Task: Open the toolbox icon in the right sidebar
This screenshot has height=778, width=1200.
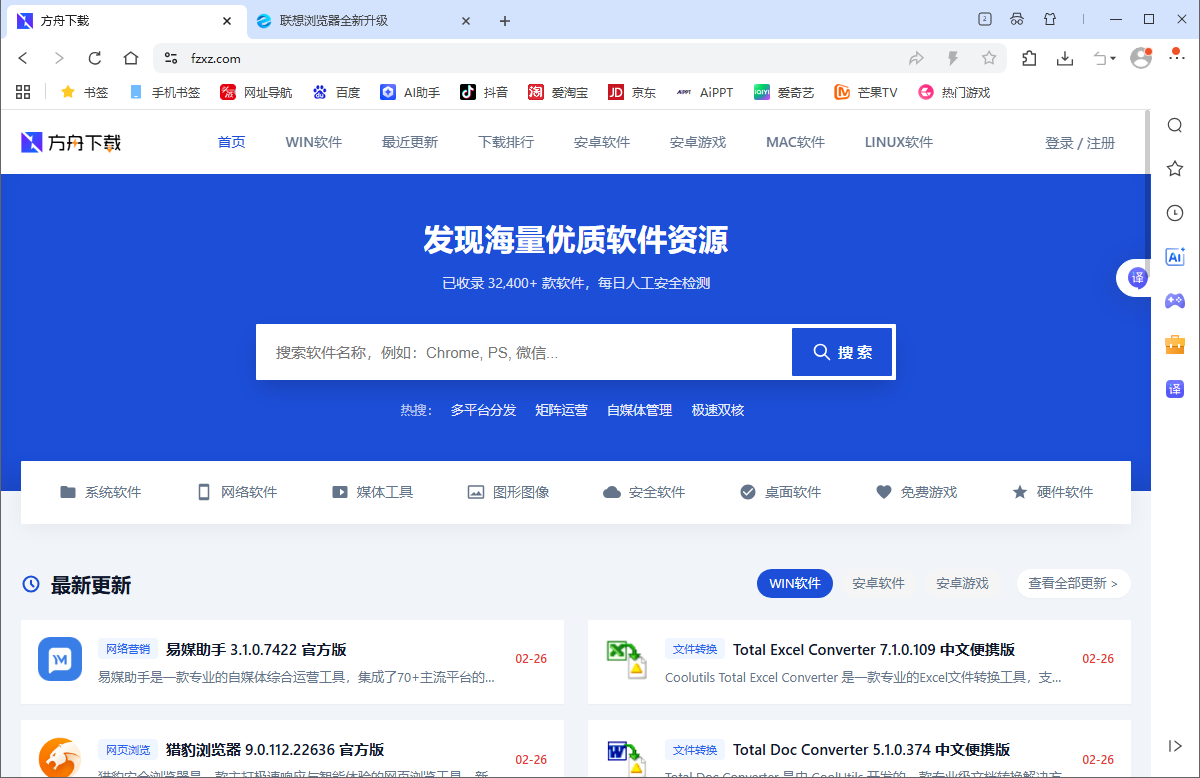Action: [1174, 345]
